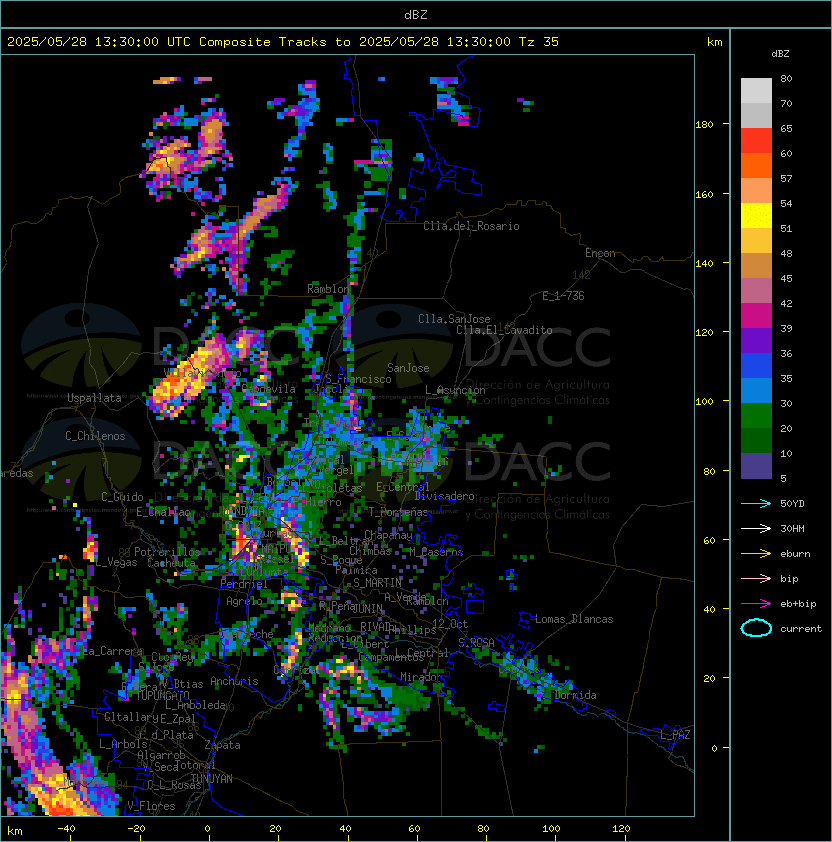Click the 180 km vertical axis tick
The image size is (832, 842).
(x=704, y=125)
